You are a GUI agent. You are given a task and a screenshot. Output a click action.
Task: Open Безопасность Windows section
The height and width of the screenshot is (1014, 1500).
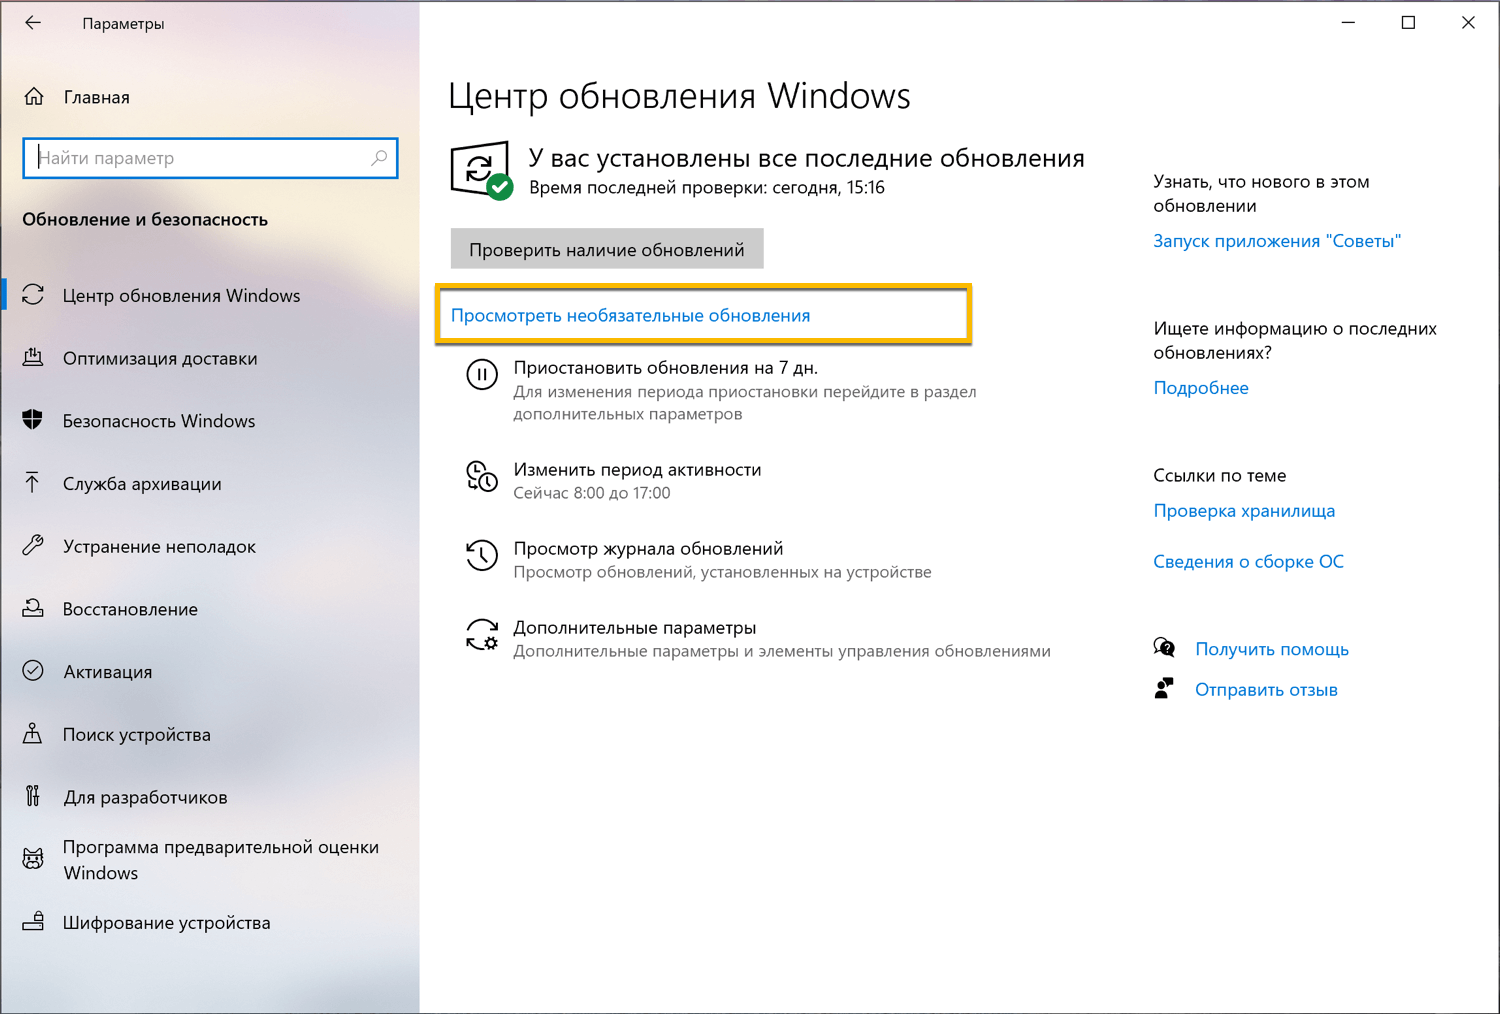coord(159,421)
